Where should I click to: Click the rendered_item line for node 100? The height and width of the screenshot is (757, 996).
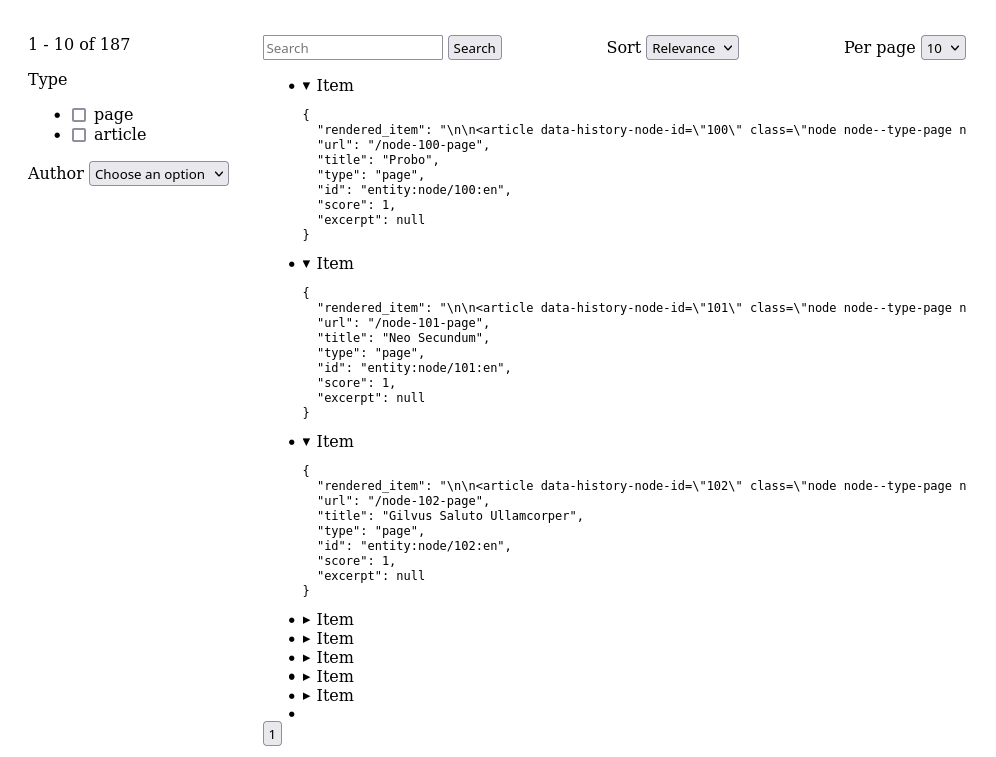(642, 130)
